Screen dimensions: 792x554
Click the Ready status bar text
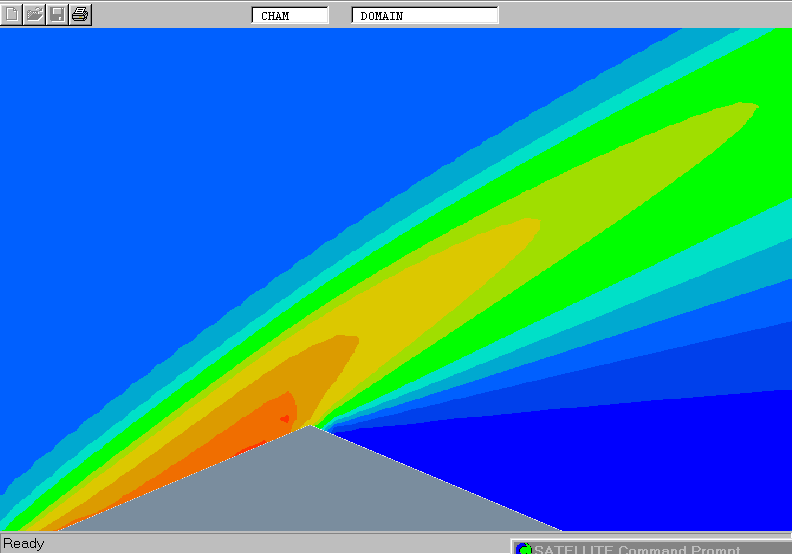24,544
